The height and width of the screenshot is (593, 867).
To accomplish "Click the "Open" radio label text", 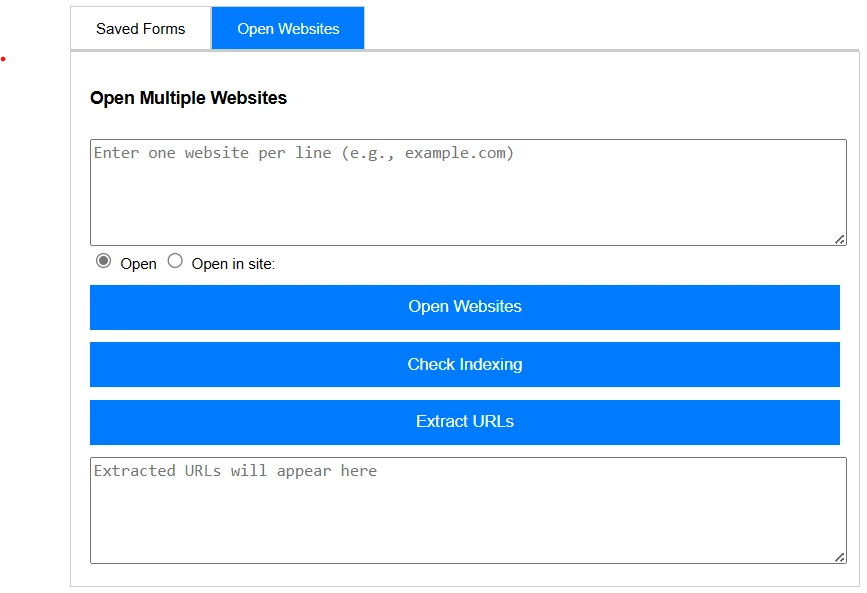I will click(x=138, y=264).
